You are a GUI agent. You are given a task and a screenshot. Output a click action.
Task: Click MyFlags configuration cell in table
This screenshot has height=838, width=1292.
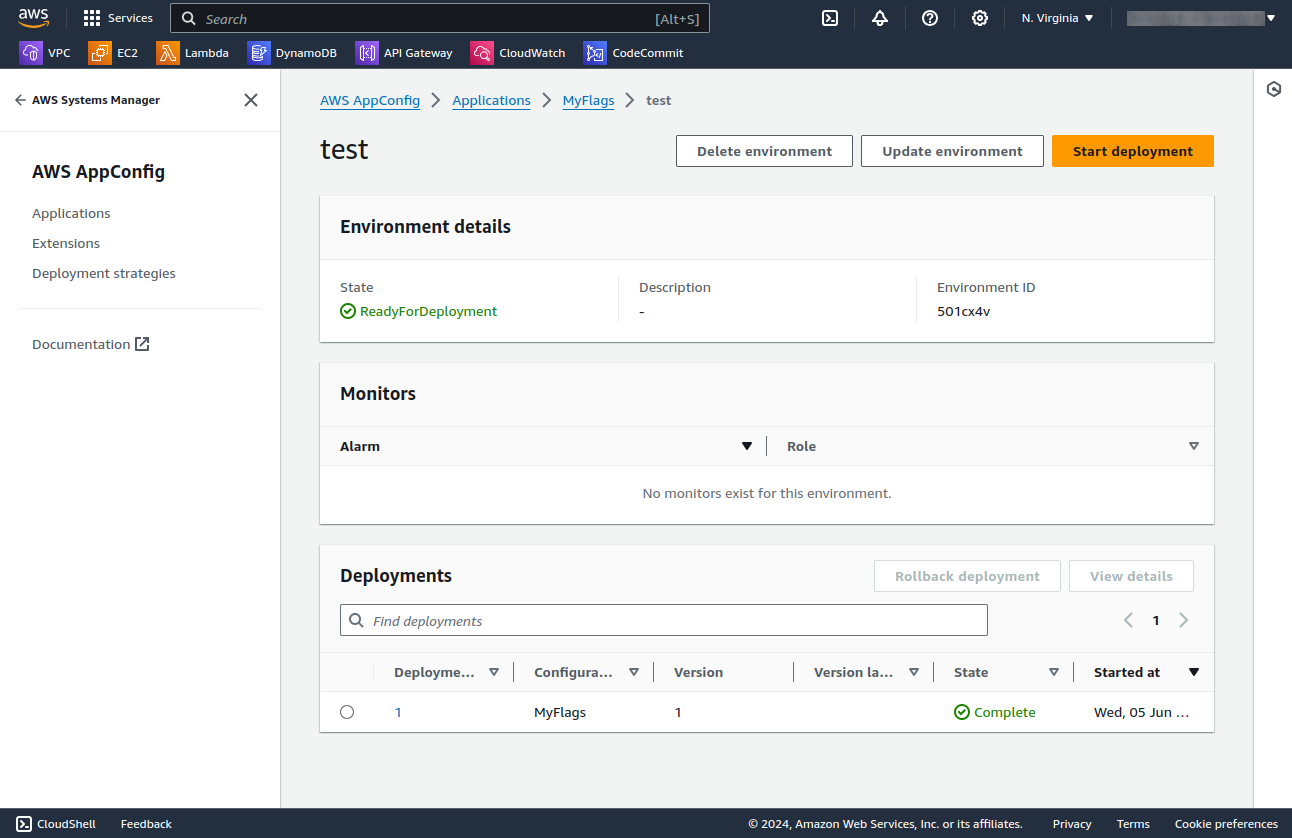(560, 712)
